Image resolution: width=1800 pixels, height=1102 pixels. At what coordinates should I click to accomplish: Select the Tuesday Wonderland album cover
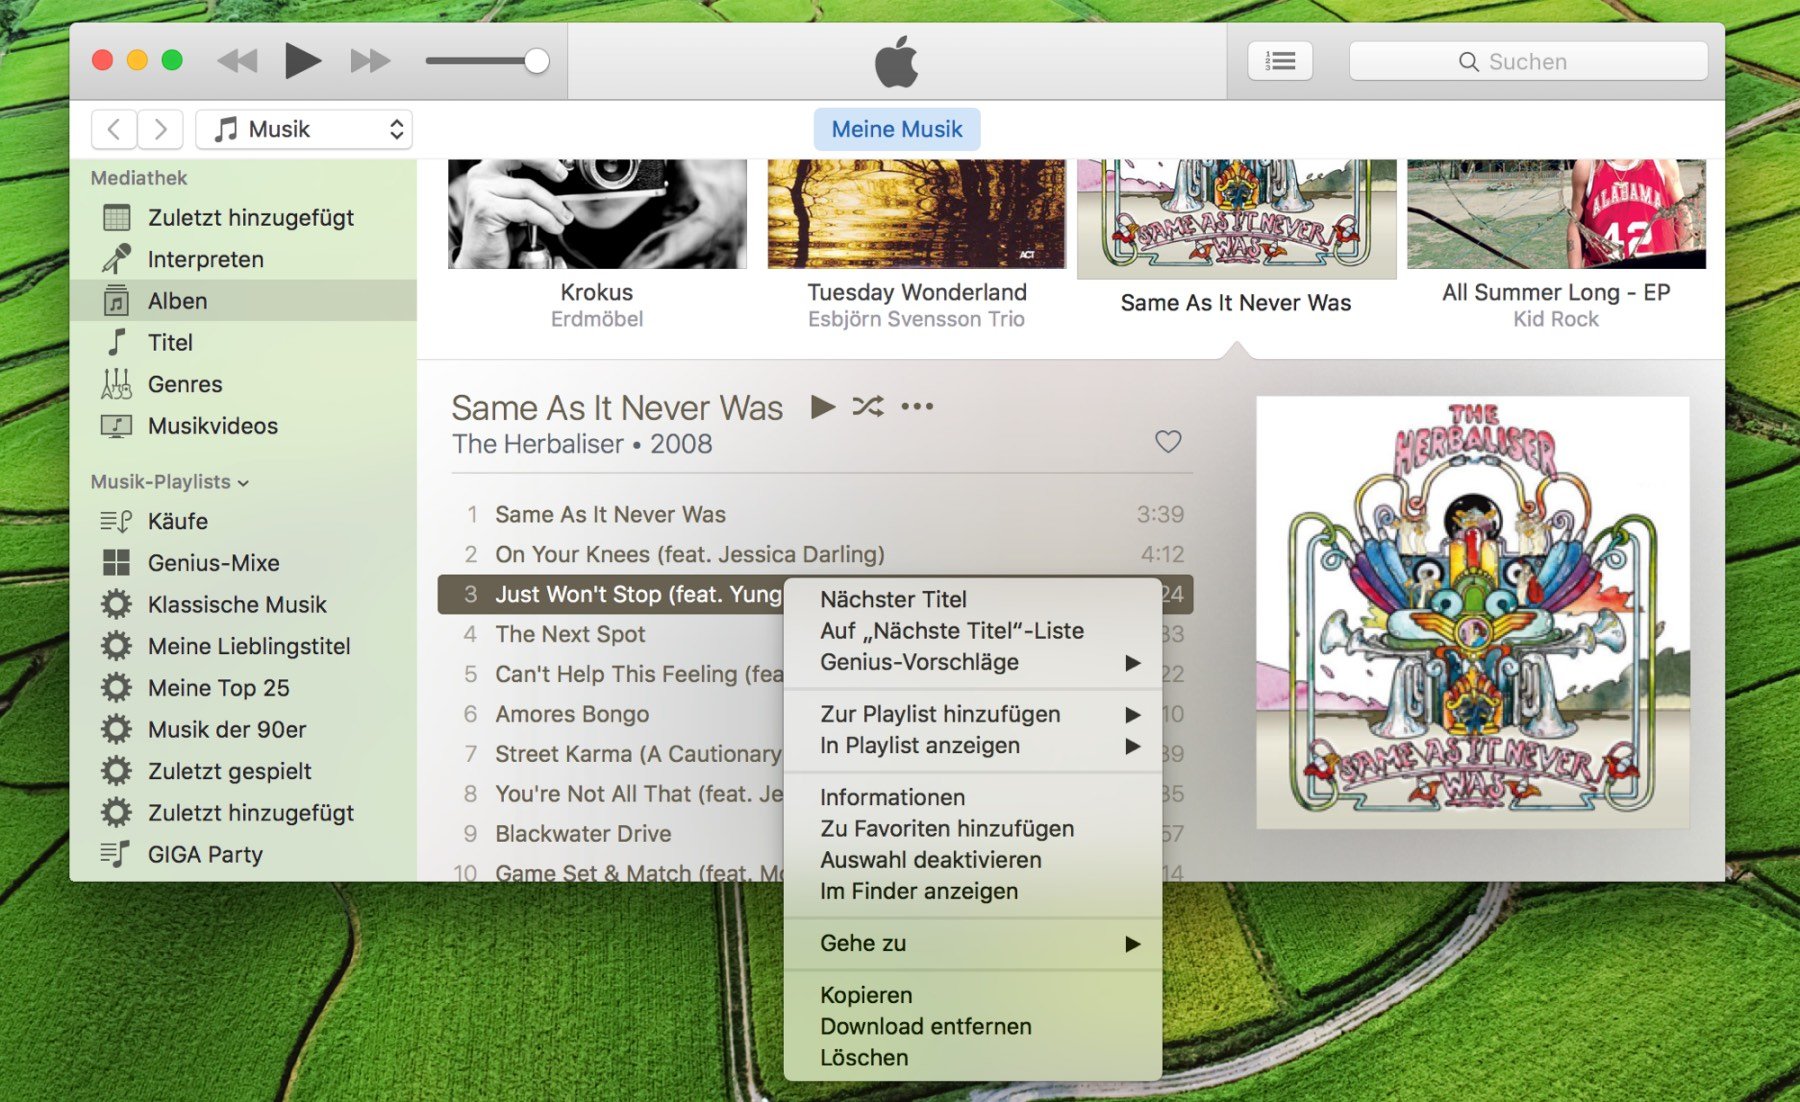click(916, 214)
